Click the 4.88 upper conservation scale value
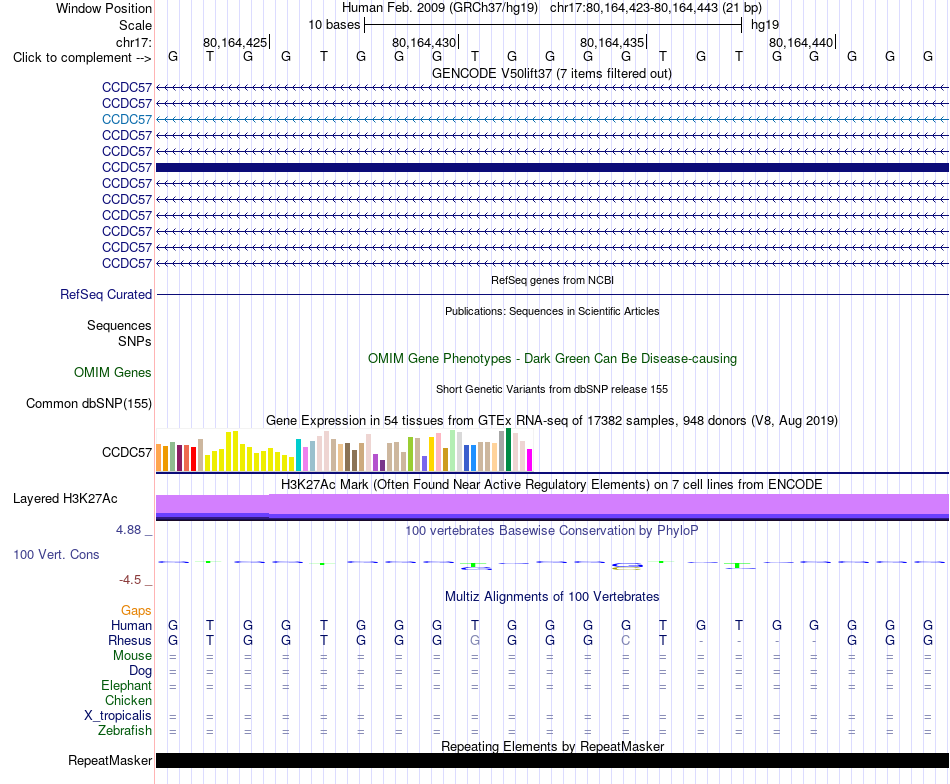The width and height of the screenshot is (950, 784). [x=128, y=530]
